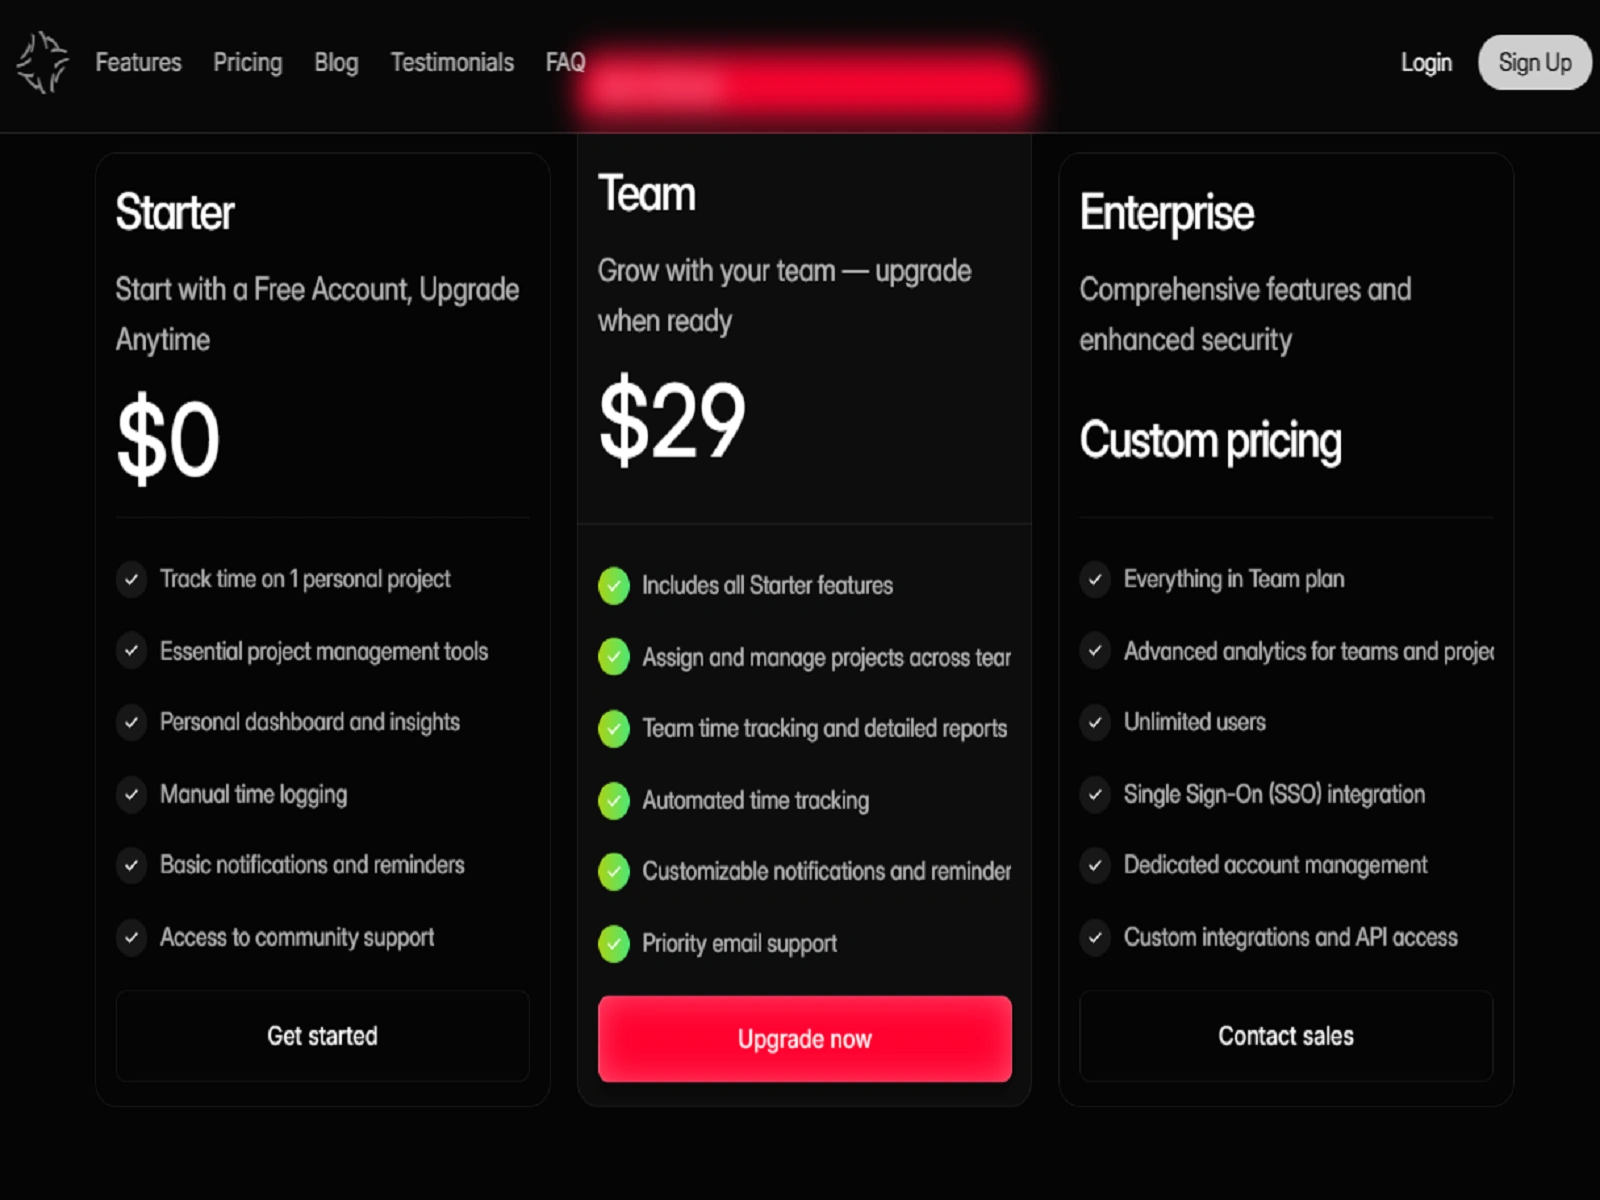Click the red Upgrade now button

click(804, 1038)
